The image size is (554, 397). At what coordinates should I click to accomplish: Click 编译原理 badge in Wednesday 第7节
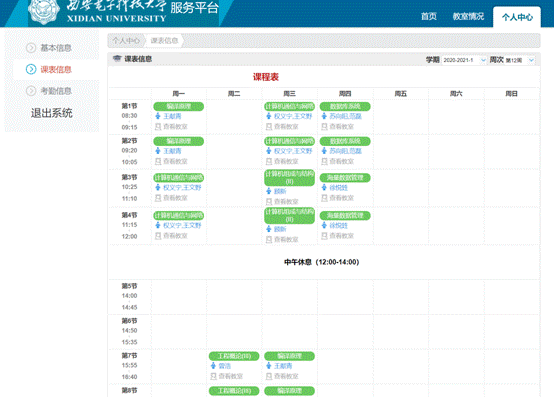point(289,356)
